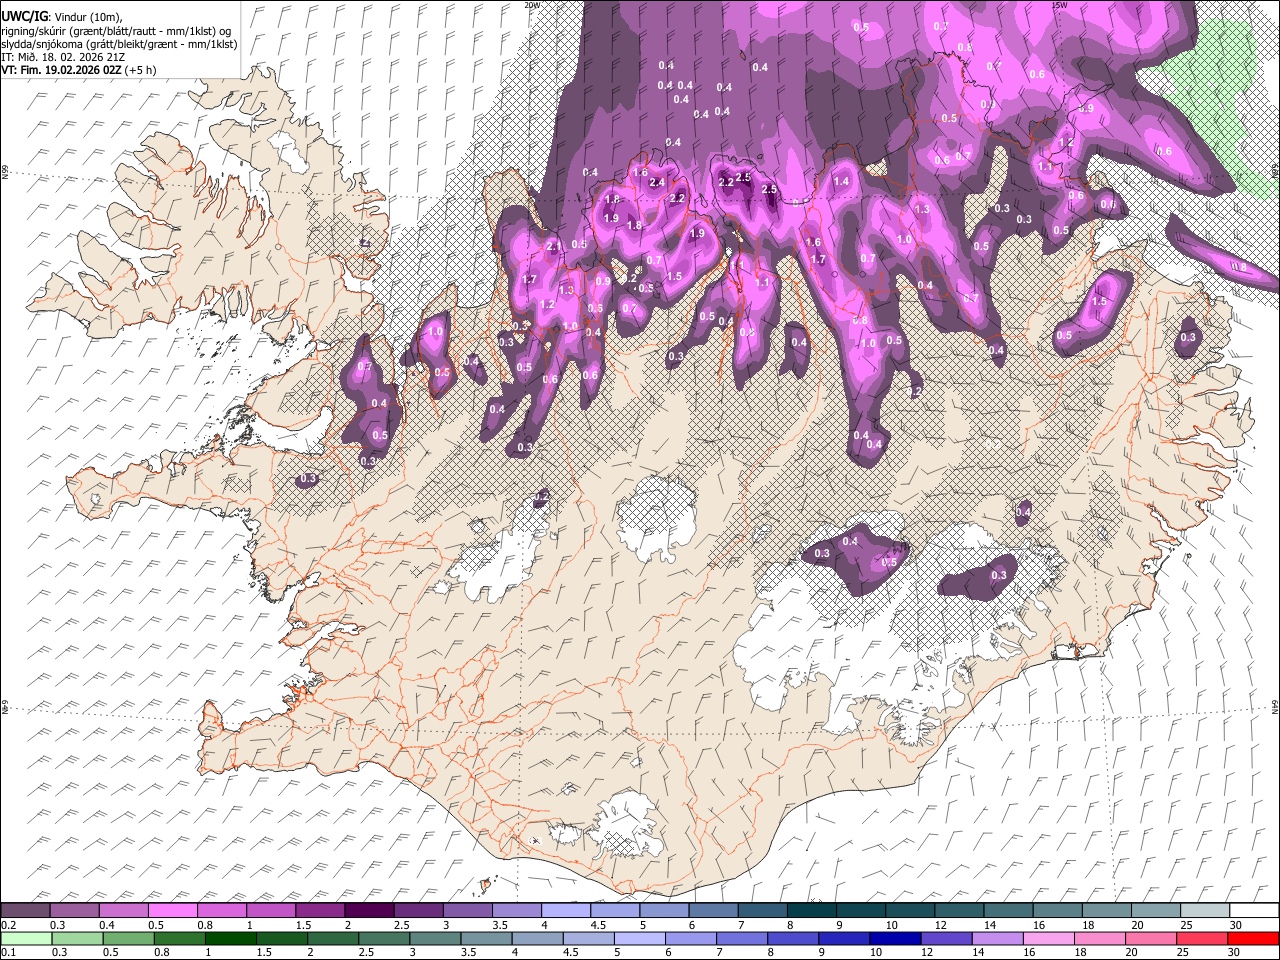Viewport: 1280px width, 960px height.
Task: Click the "0.2" label in snow legend row
Action: (x=8, y=925)
